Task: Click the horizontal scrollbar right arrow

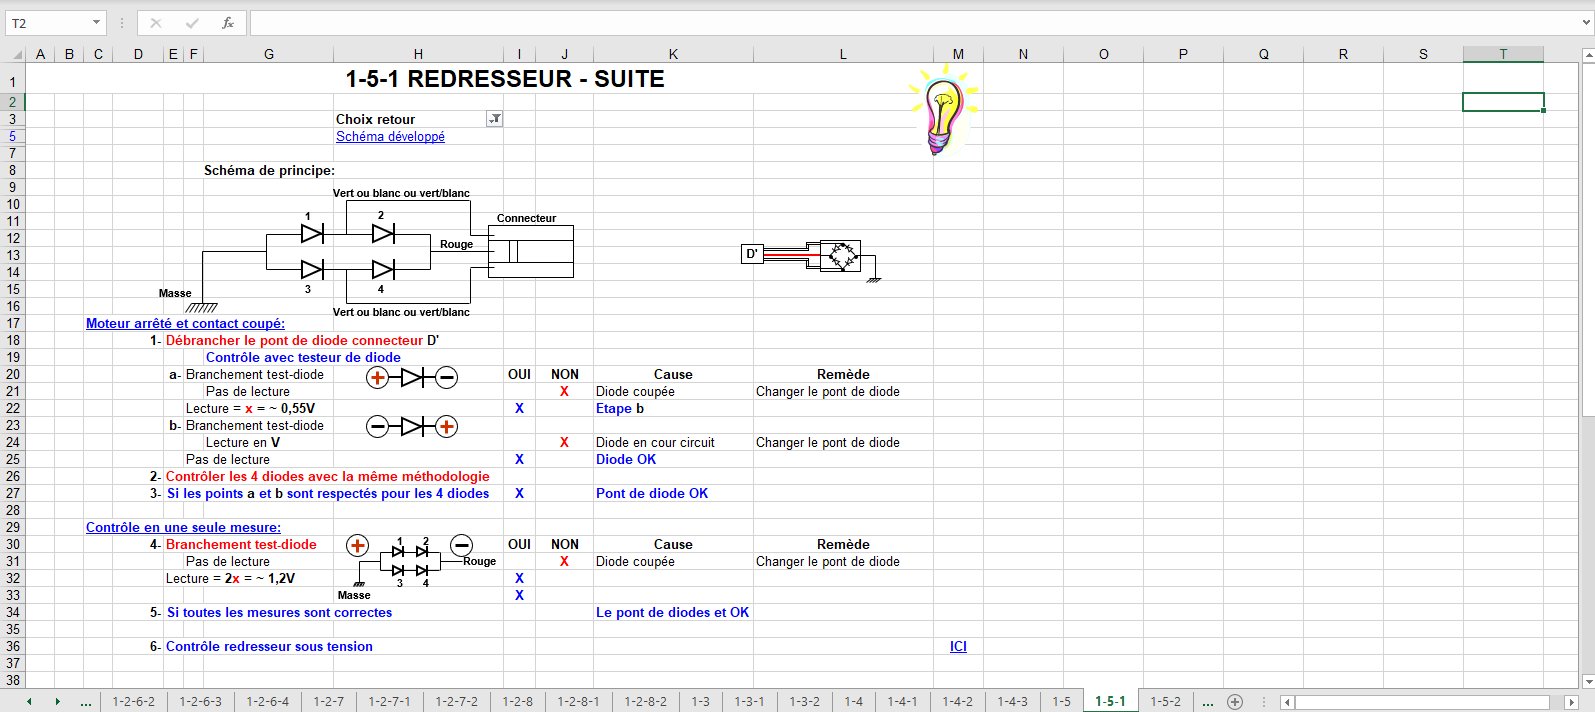Action: 1571,702
